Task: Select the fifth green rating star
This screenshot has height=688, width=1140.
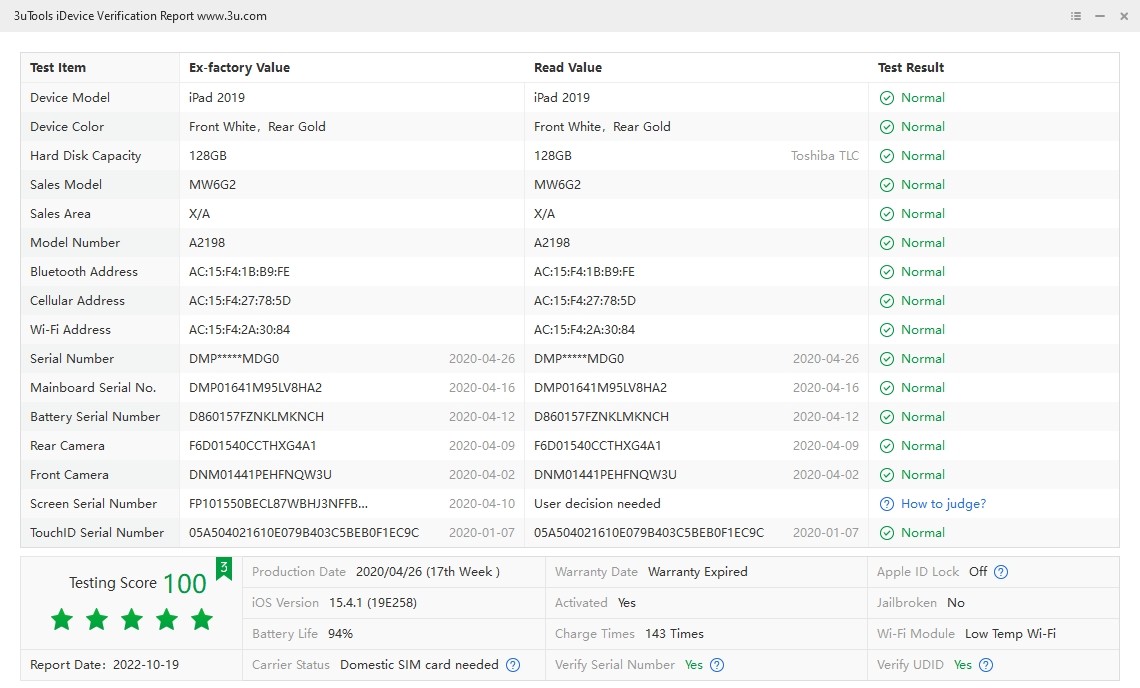Action: (202, 620)
